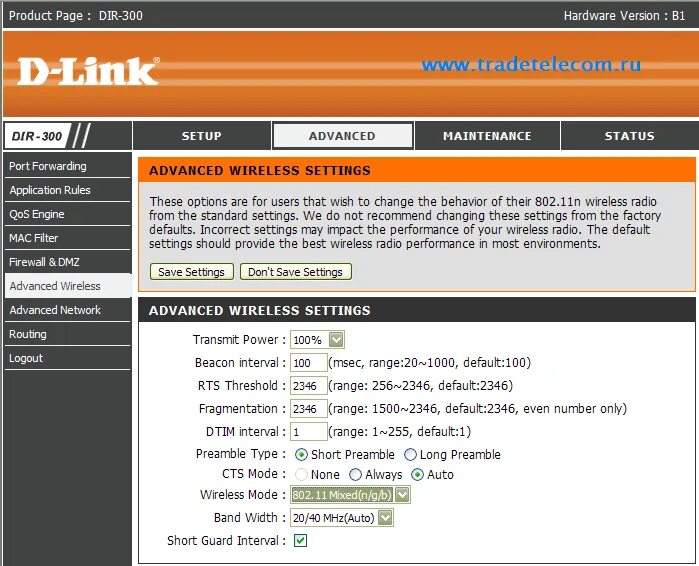Screen dimensions: 699x566
Task: Click the 'Transmit Power :' label
Action: (239, 340)
